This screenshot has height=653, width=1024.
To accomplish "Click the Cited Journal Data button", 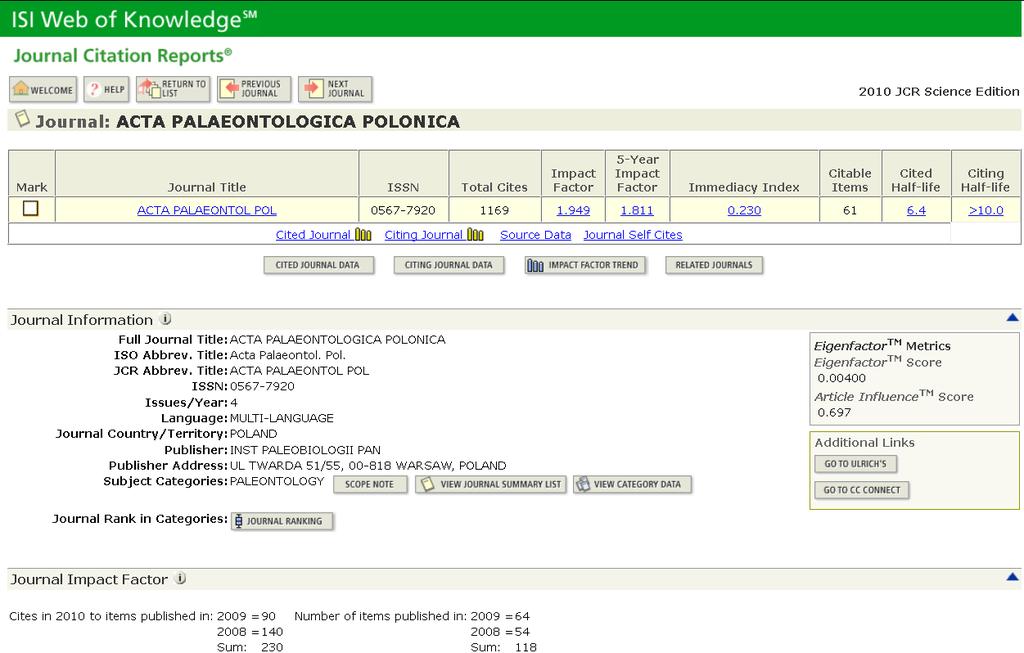I will pos(319,265).
